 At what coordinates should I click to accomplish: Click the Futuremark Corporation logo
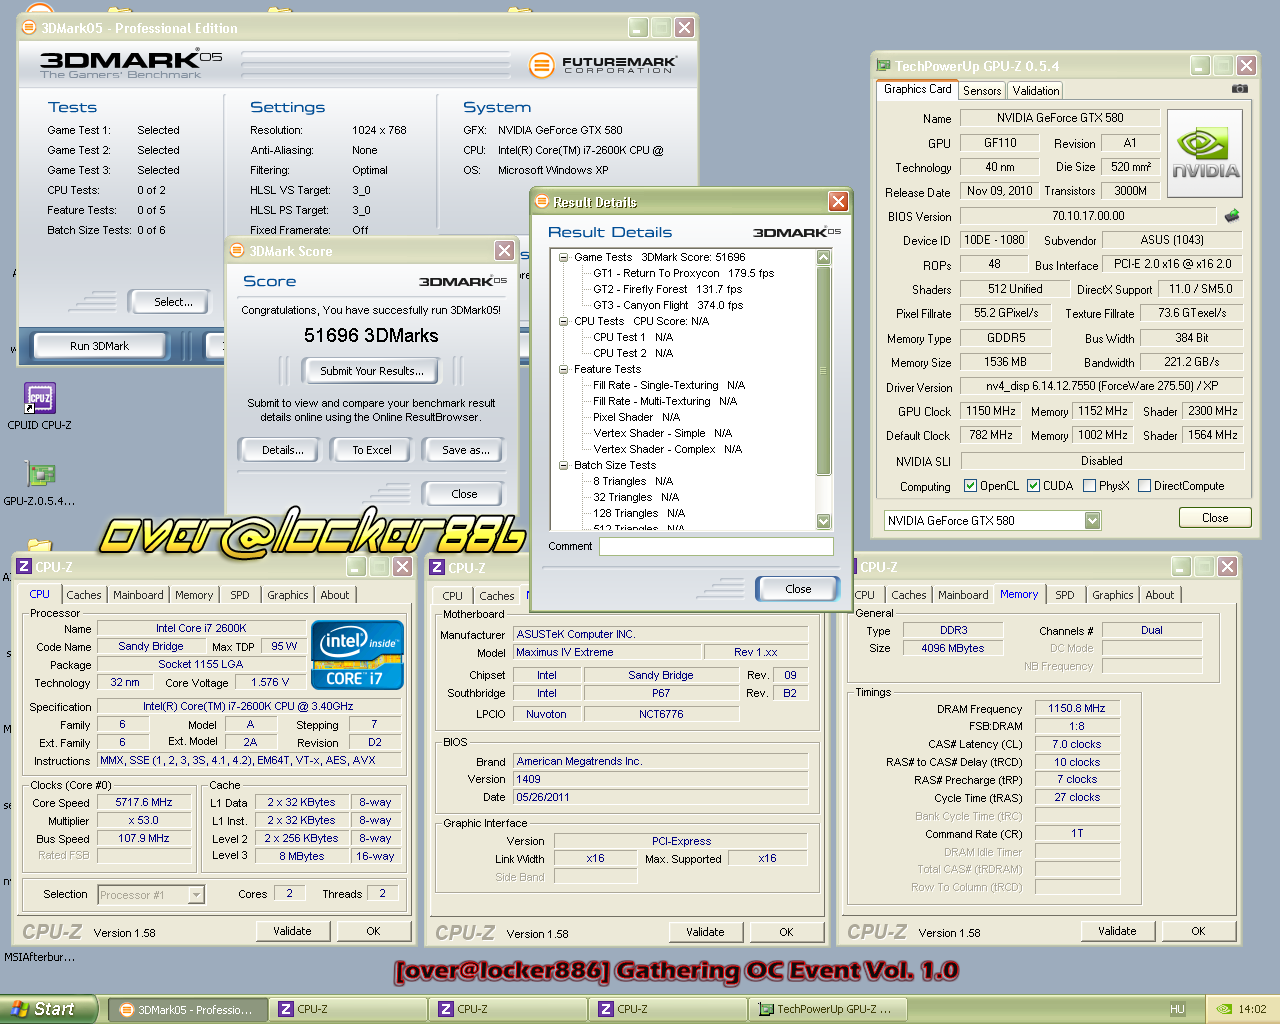pos(603,65)
